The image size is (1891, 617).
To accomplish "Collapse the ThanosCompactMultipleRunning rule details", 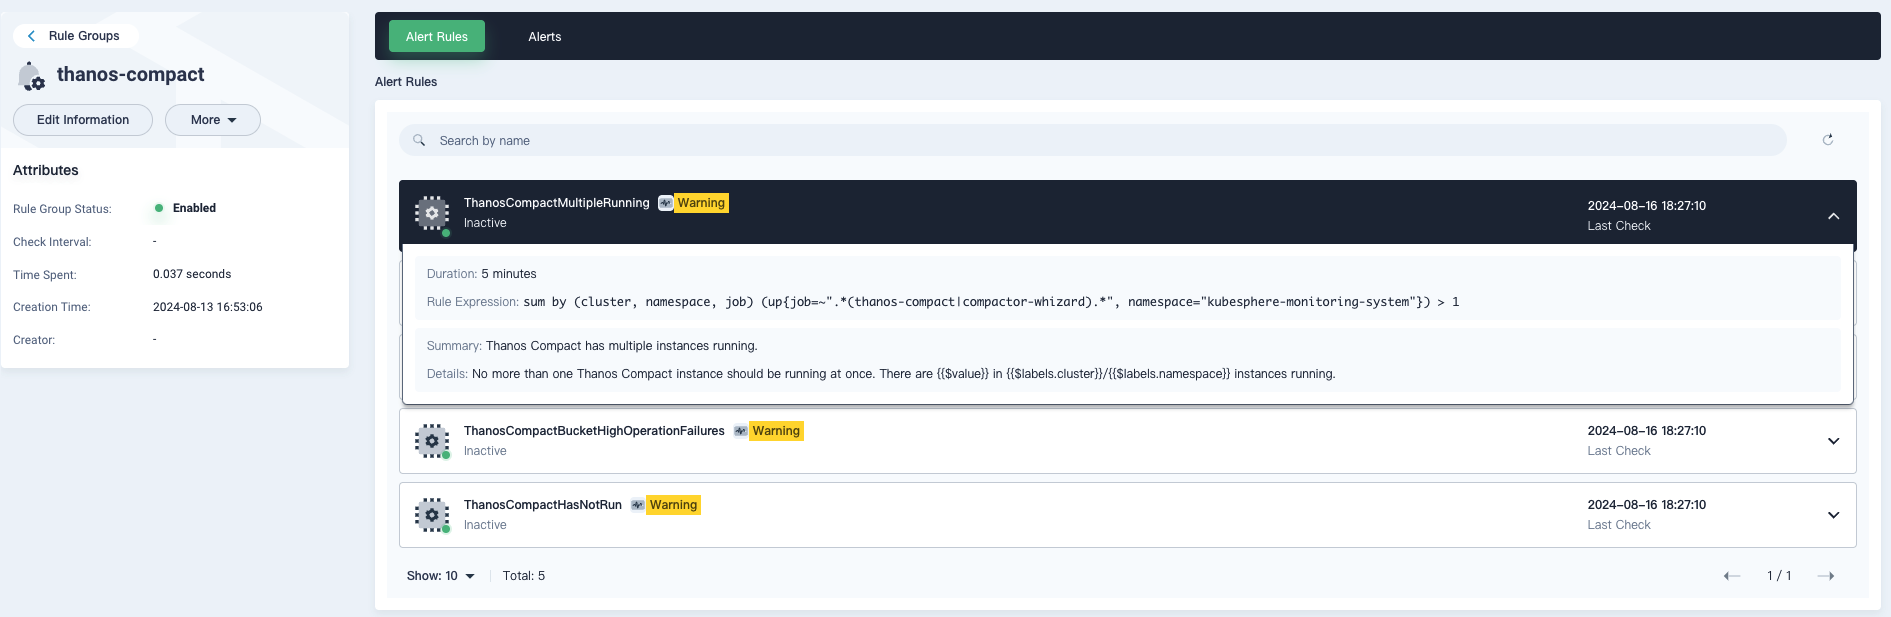I will [x=1833, y=216].
